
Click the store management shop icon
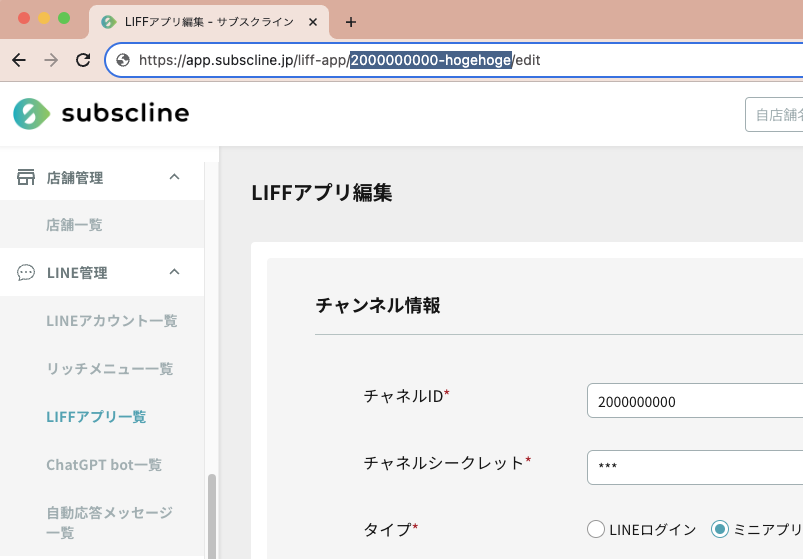point(26,178)
